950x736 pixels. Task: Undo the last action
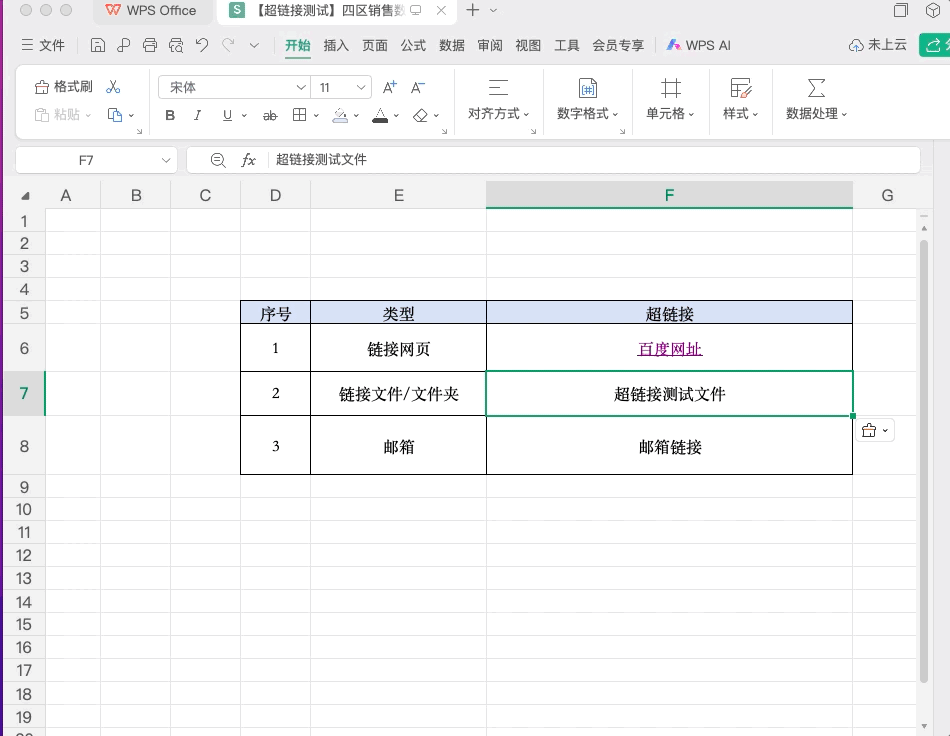[202, 45]
